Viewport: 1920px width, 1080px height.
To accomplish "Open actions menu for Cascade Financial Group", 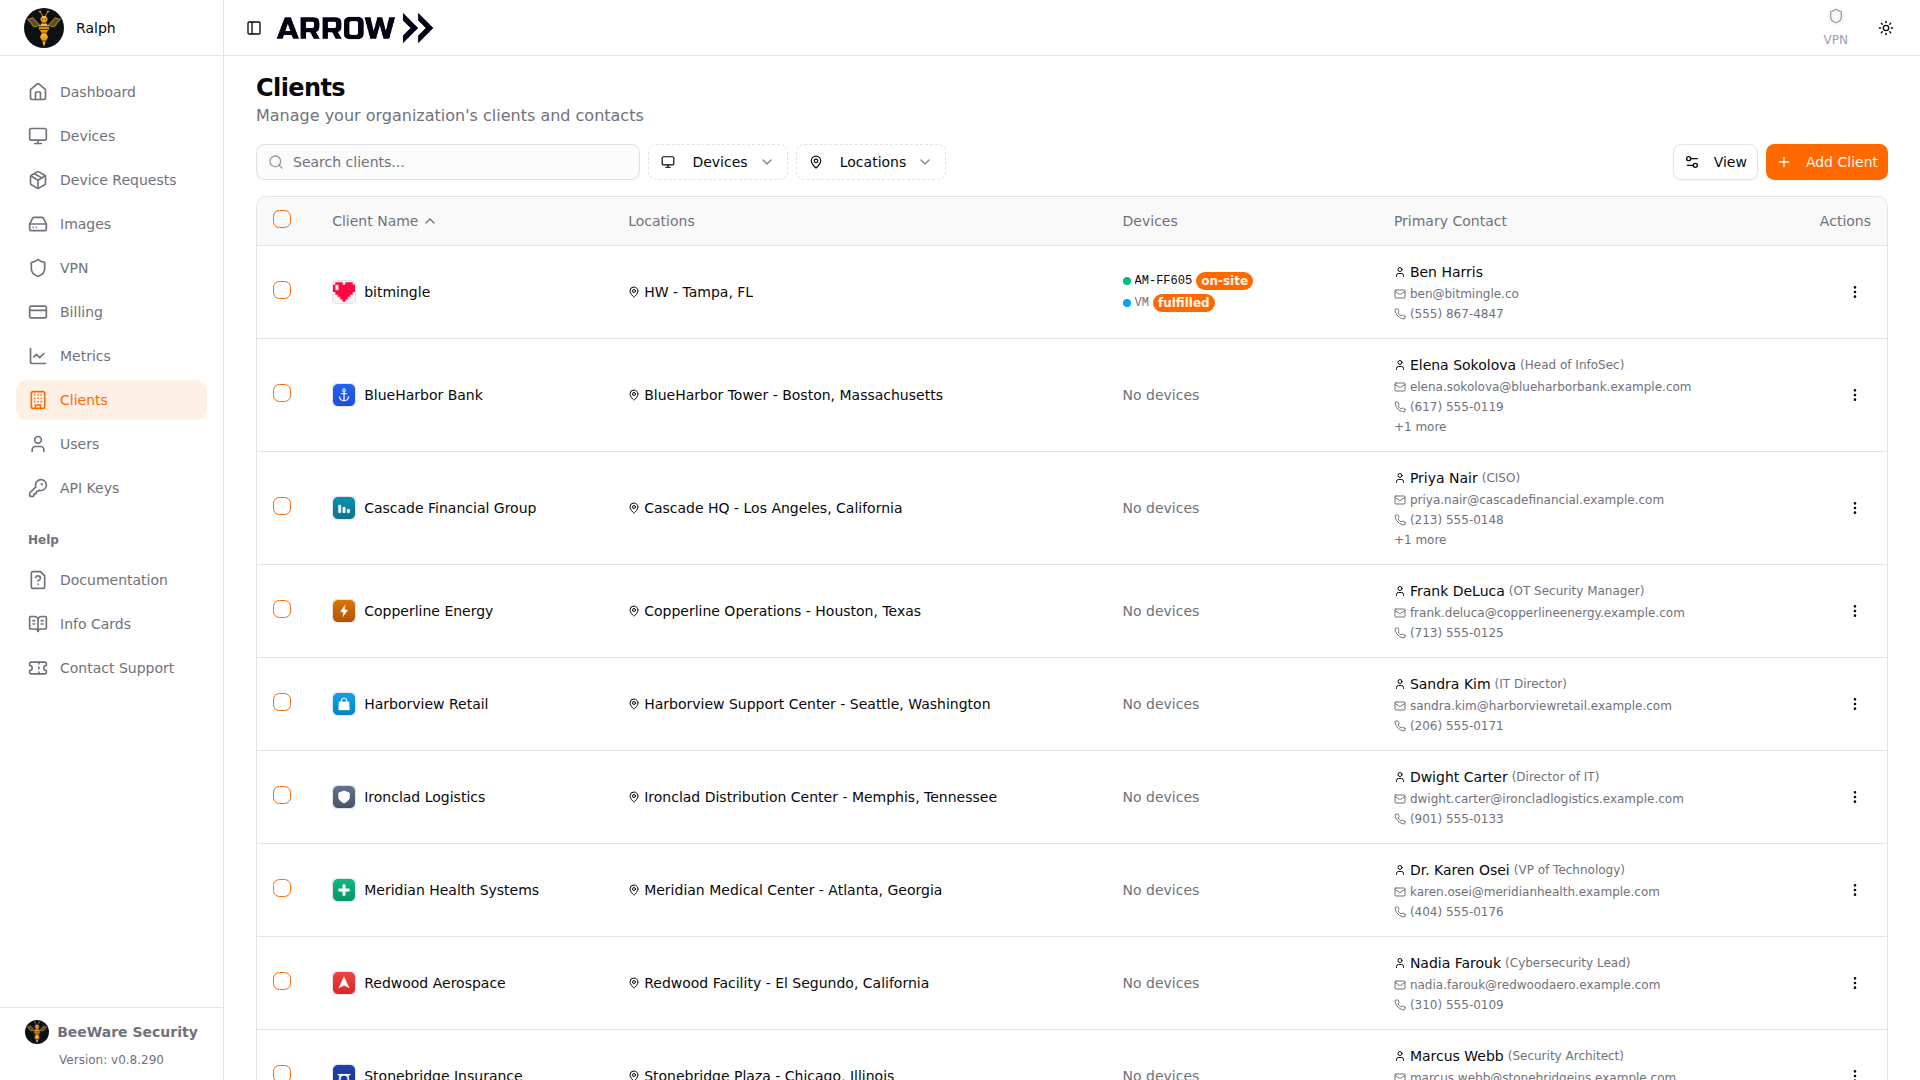I will [1855, 508].
